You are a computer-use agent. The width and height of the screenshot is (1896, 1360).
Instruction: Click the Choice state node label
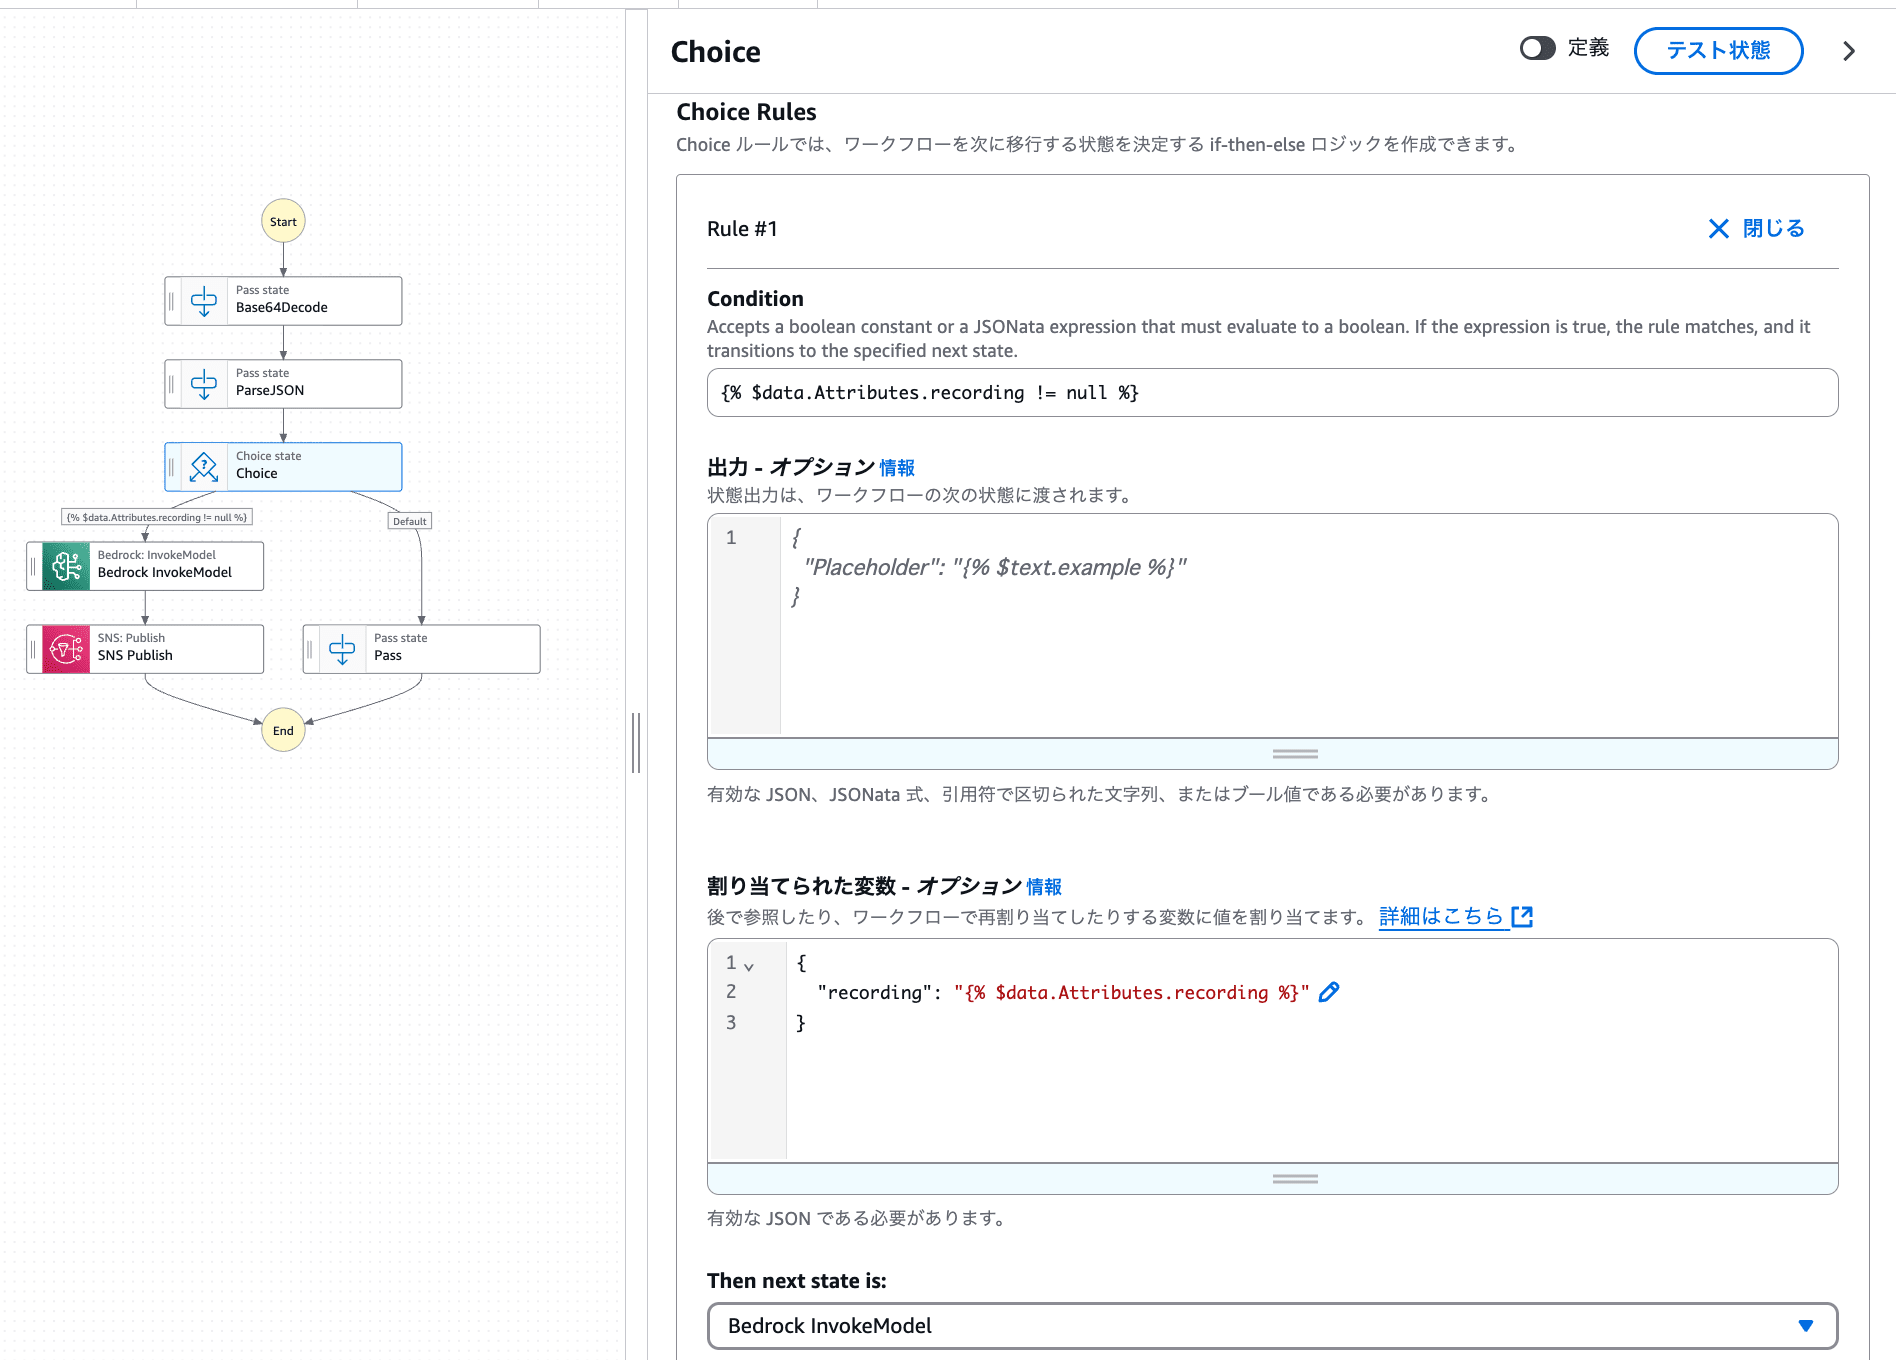click(x=257, y=473)
